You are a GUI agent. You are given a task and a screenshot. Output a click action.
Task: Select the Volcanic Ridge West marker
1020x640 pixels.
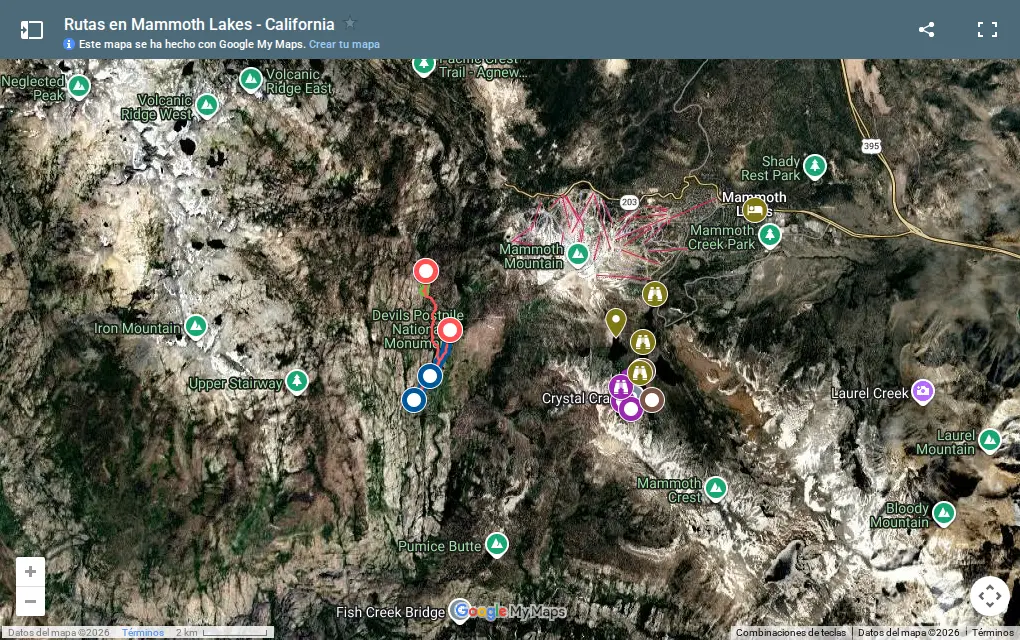pyautogui.click(x=207, y=105)
